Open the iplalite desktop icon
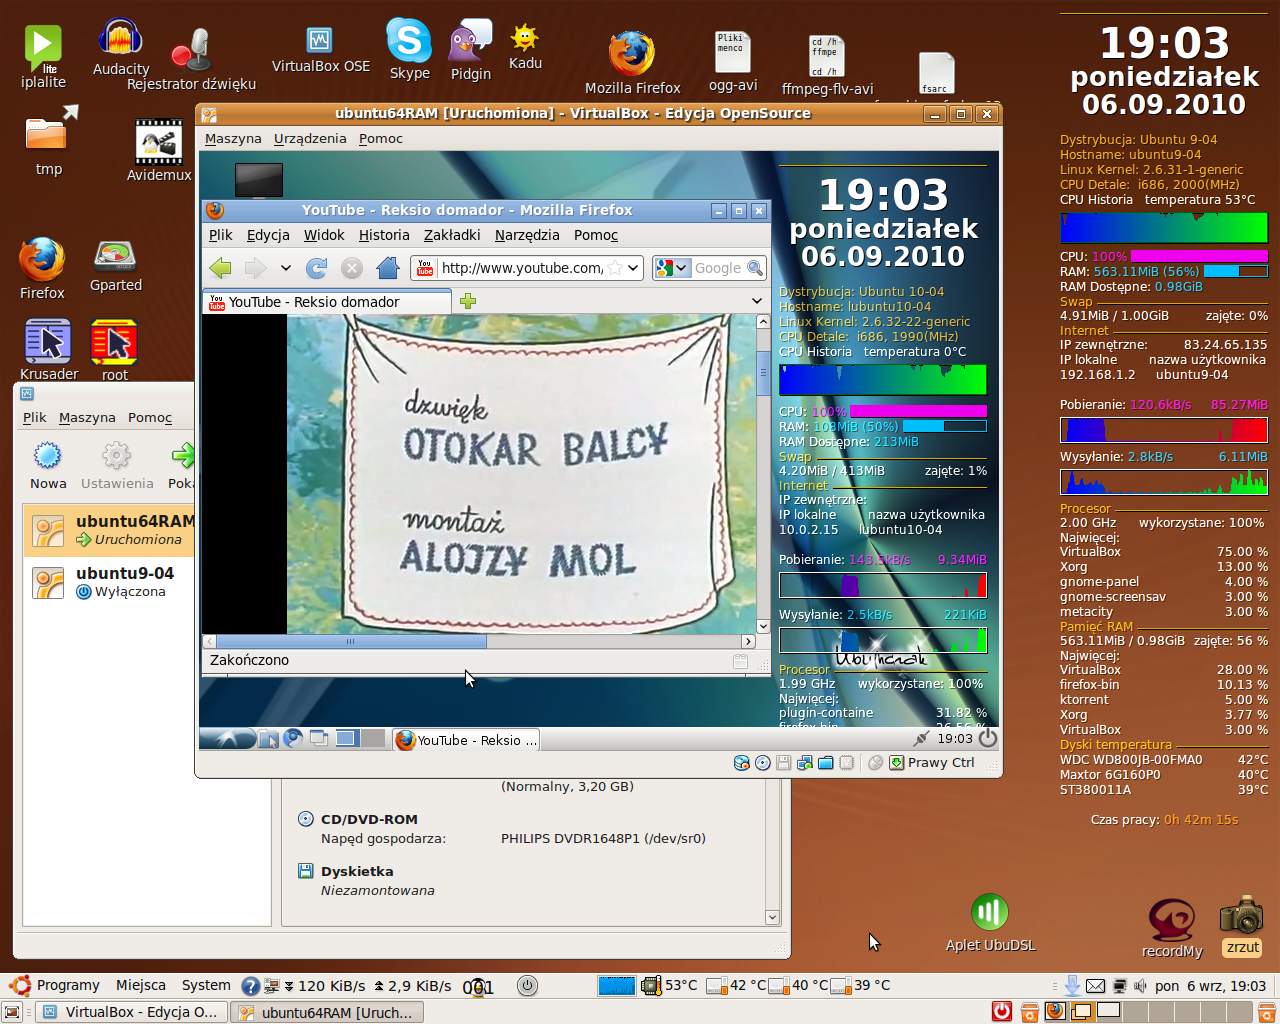Screen dimensions: 1280x1024 click(x=43, y=56)
